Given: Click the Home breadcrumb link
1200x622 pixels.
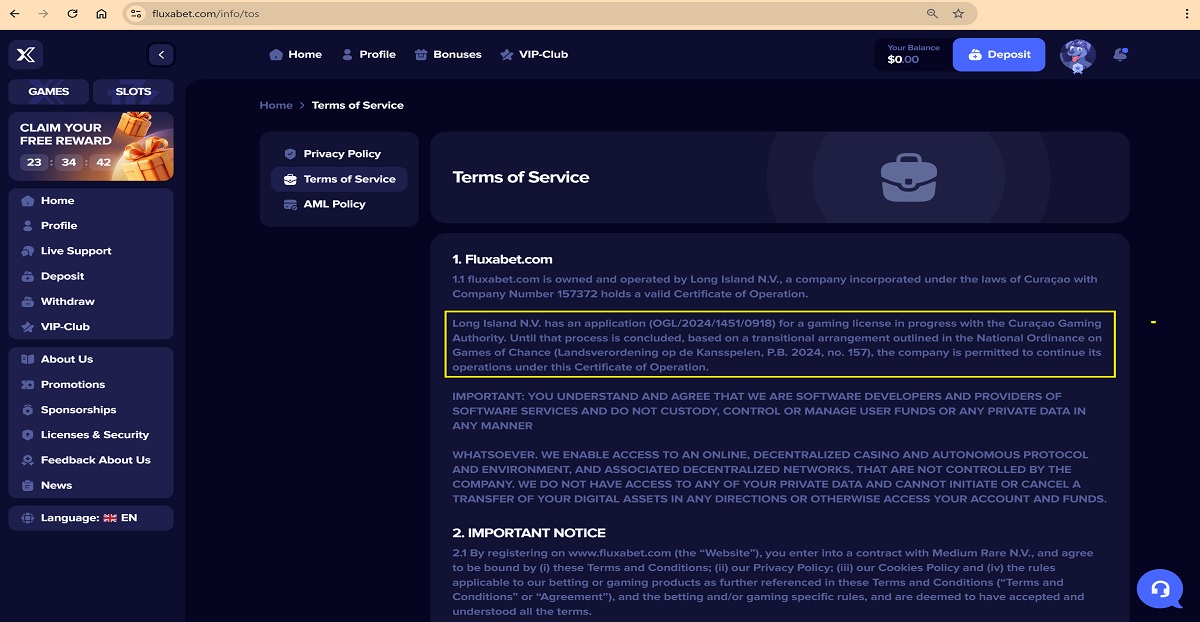Looking at the screenshot, I should pyautogui.click(x=276, y=105).
